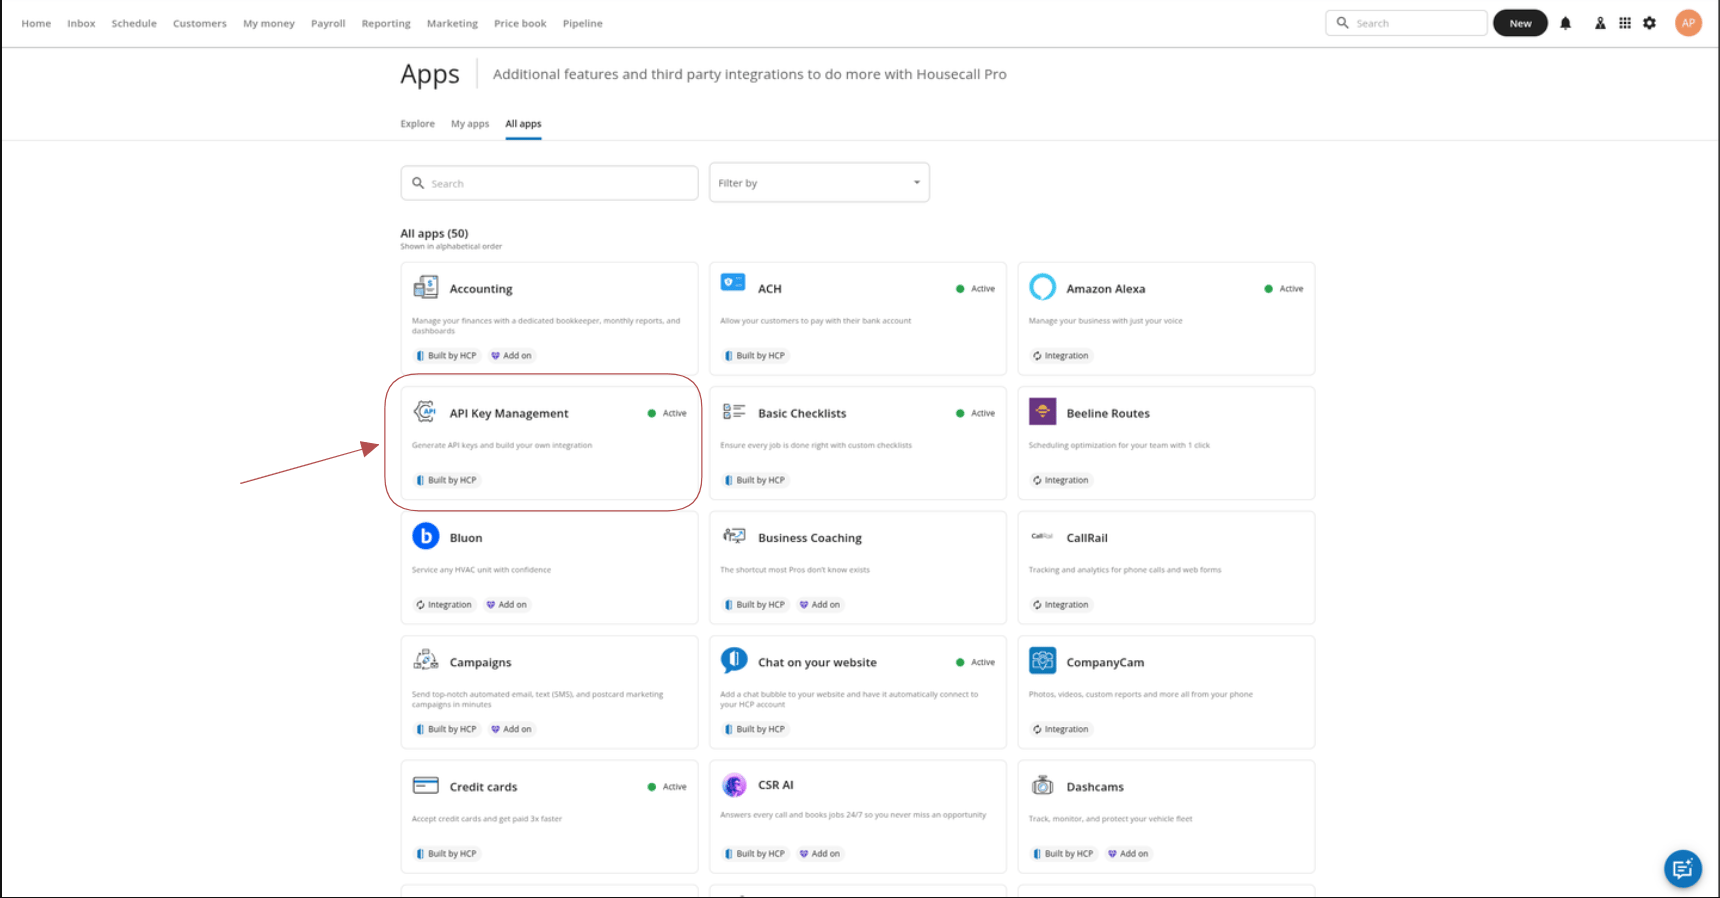Open the apps grid icon in header
The image size is (1720, 898).
(1625, 23)
